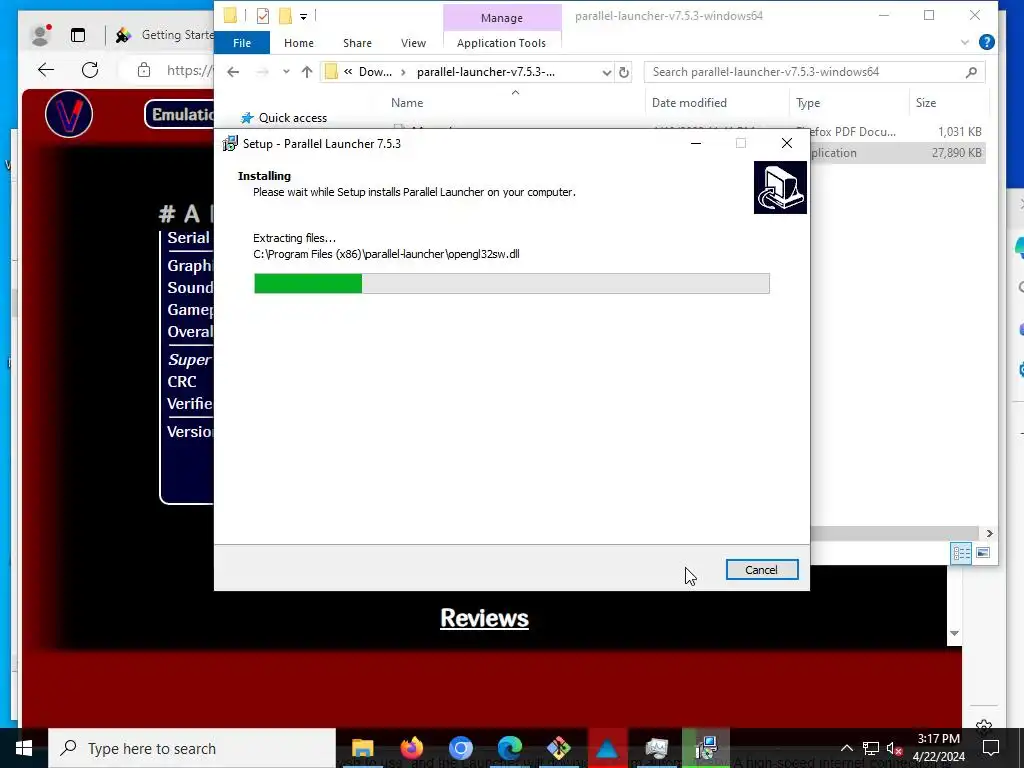Image resolution: width=1024 pixels, height=768 pixels.
Task: Click the search magnifier icon in File Explorer
Action: coord(971,72)
